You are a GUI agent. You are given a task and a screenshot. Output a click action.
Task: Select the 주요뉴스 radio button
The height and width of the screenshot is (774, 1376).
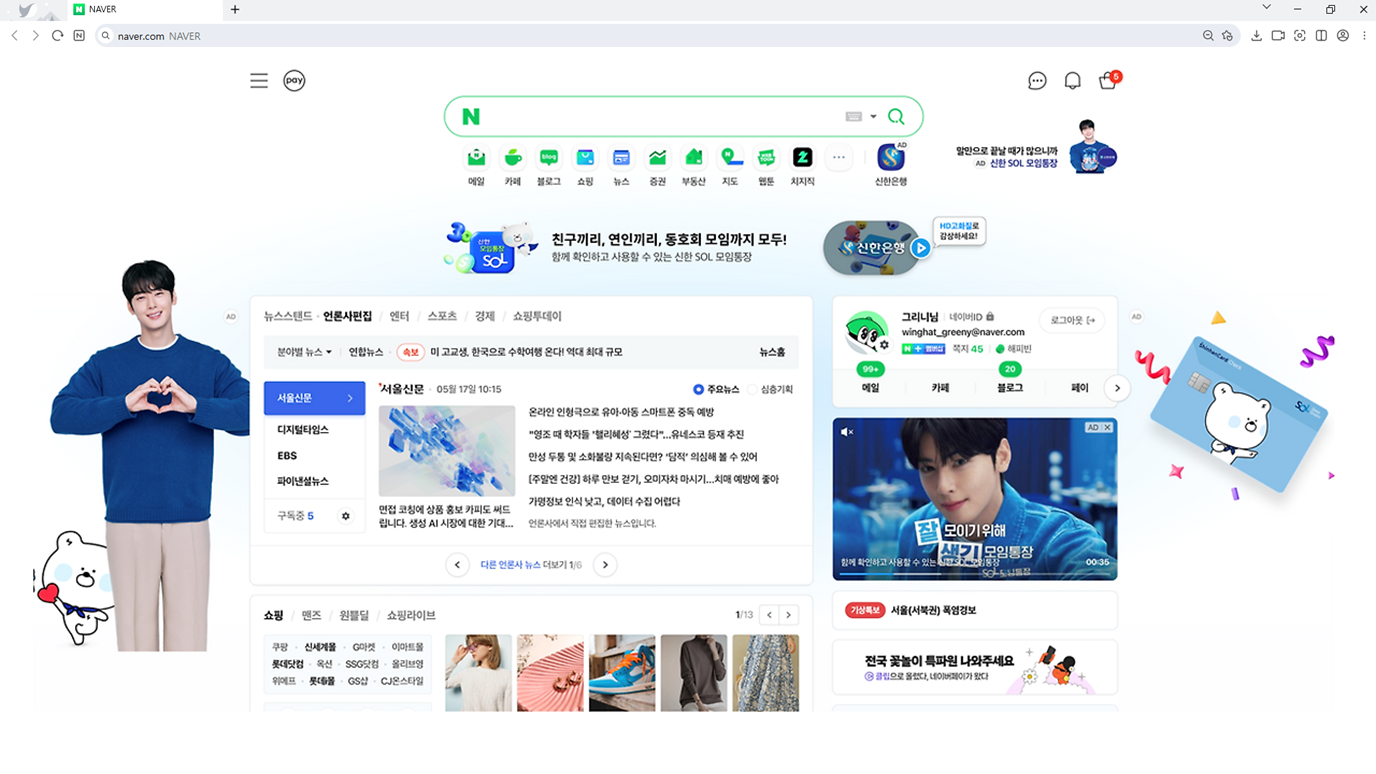(x=698, y=389)
